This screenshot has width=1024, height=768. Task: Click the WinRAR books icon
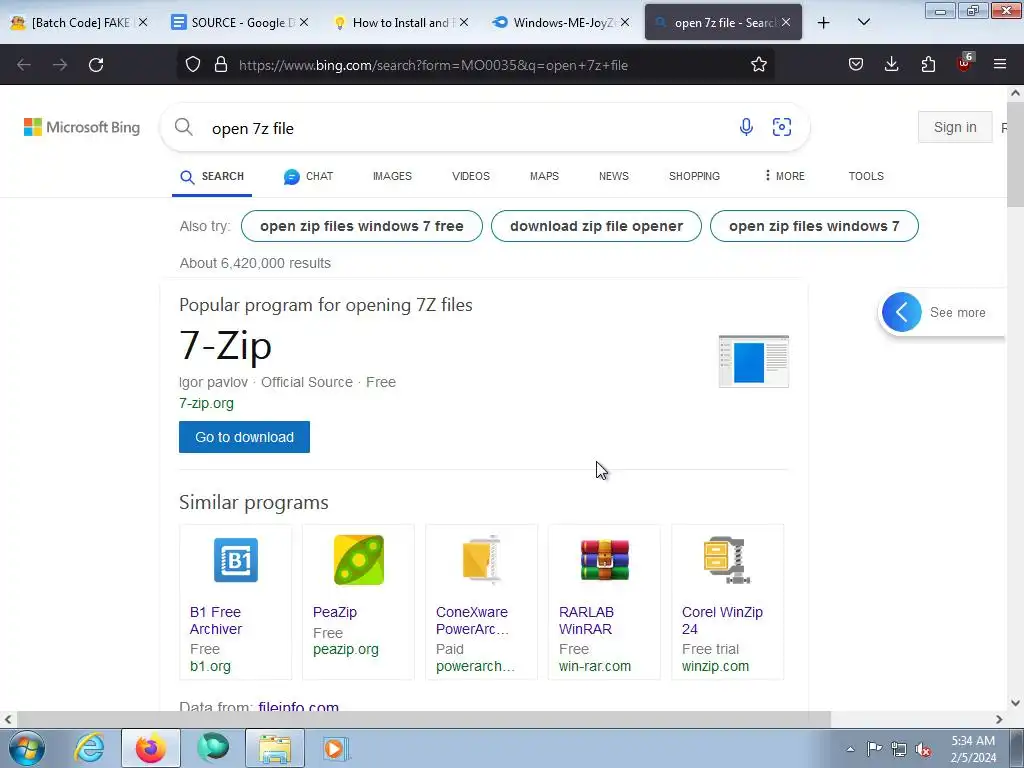point(605,560)
